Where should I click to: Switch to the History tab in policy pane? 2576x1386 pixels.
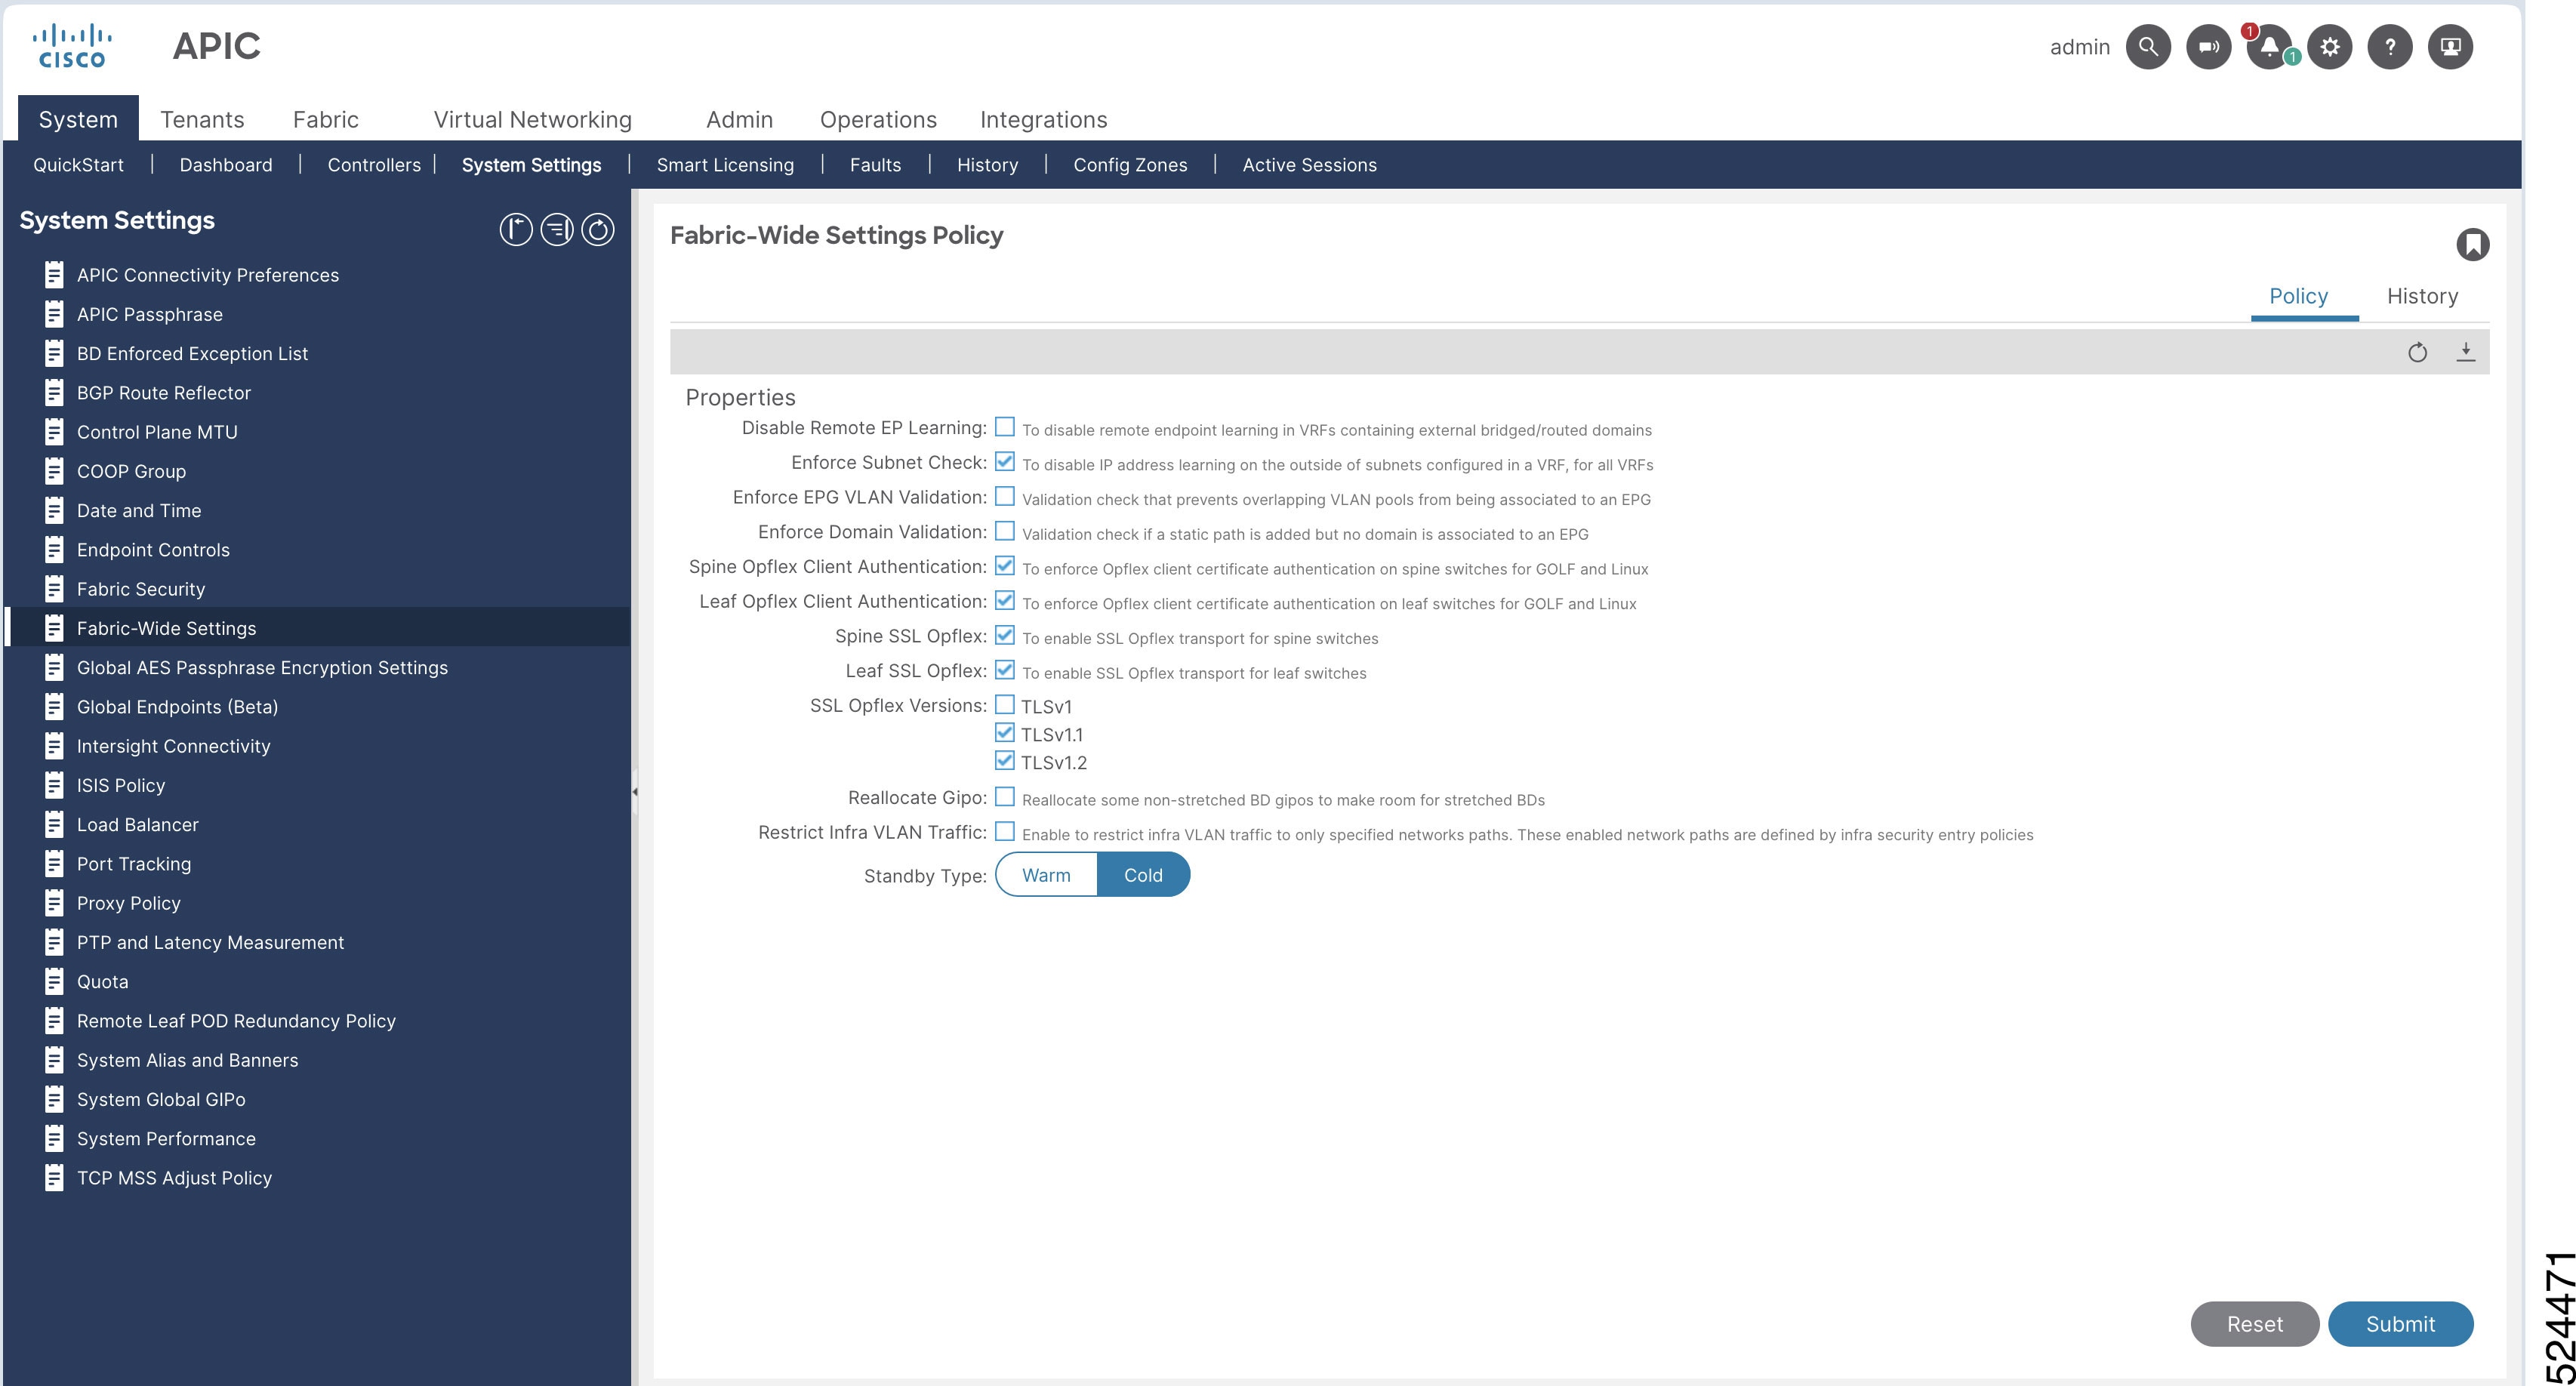2421,297
